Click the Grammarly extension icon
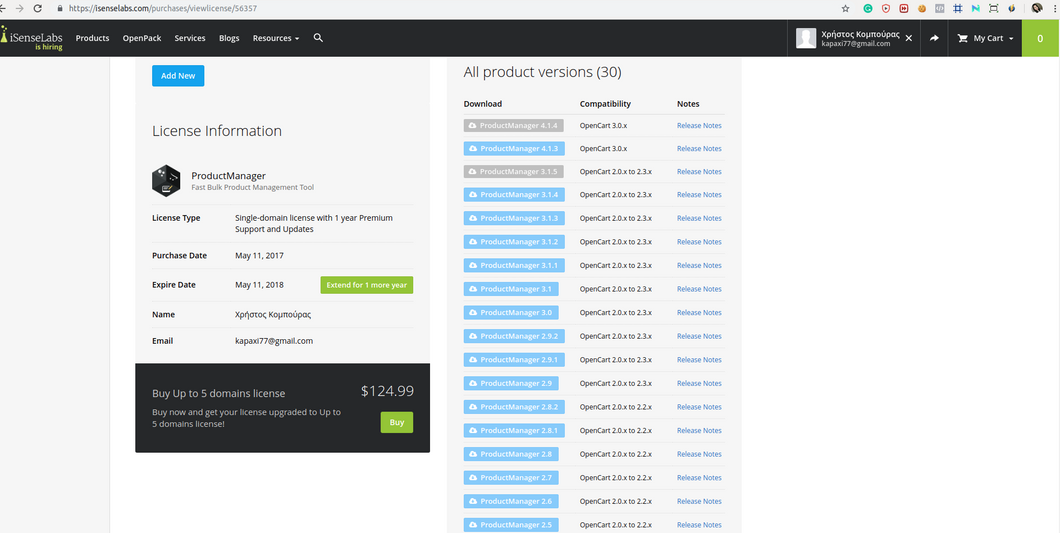 867,8
